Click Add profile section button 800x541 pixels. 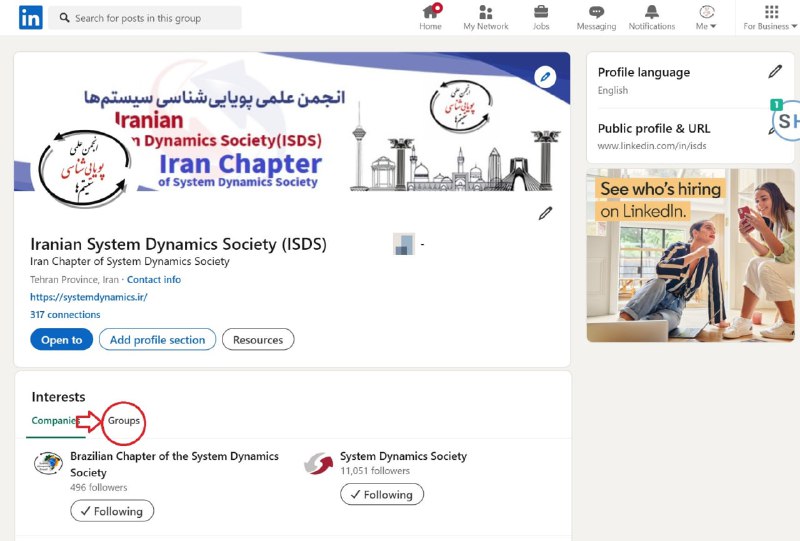pos(157,340)
